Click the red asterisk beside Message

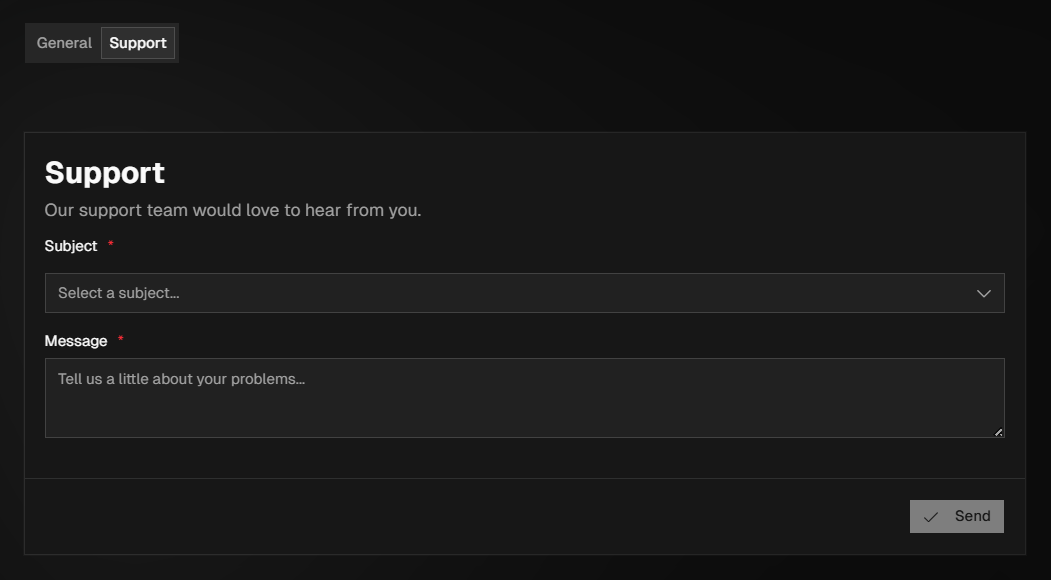point(121,341)
